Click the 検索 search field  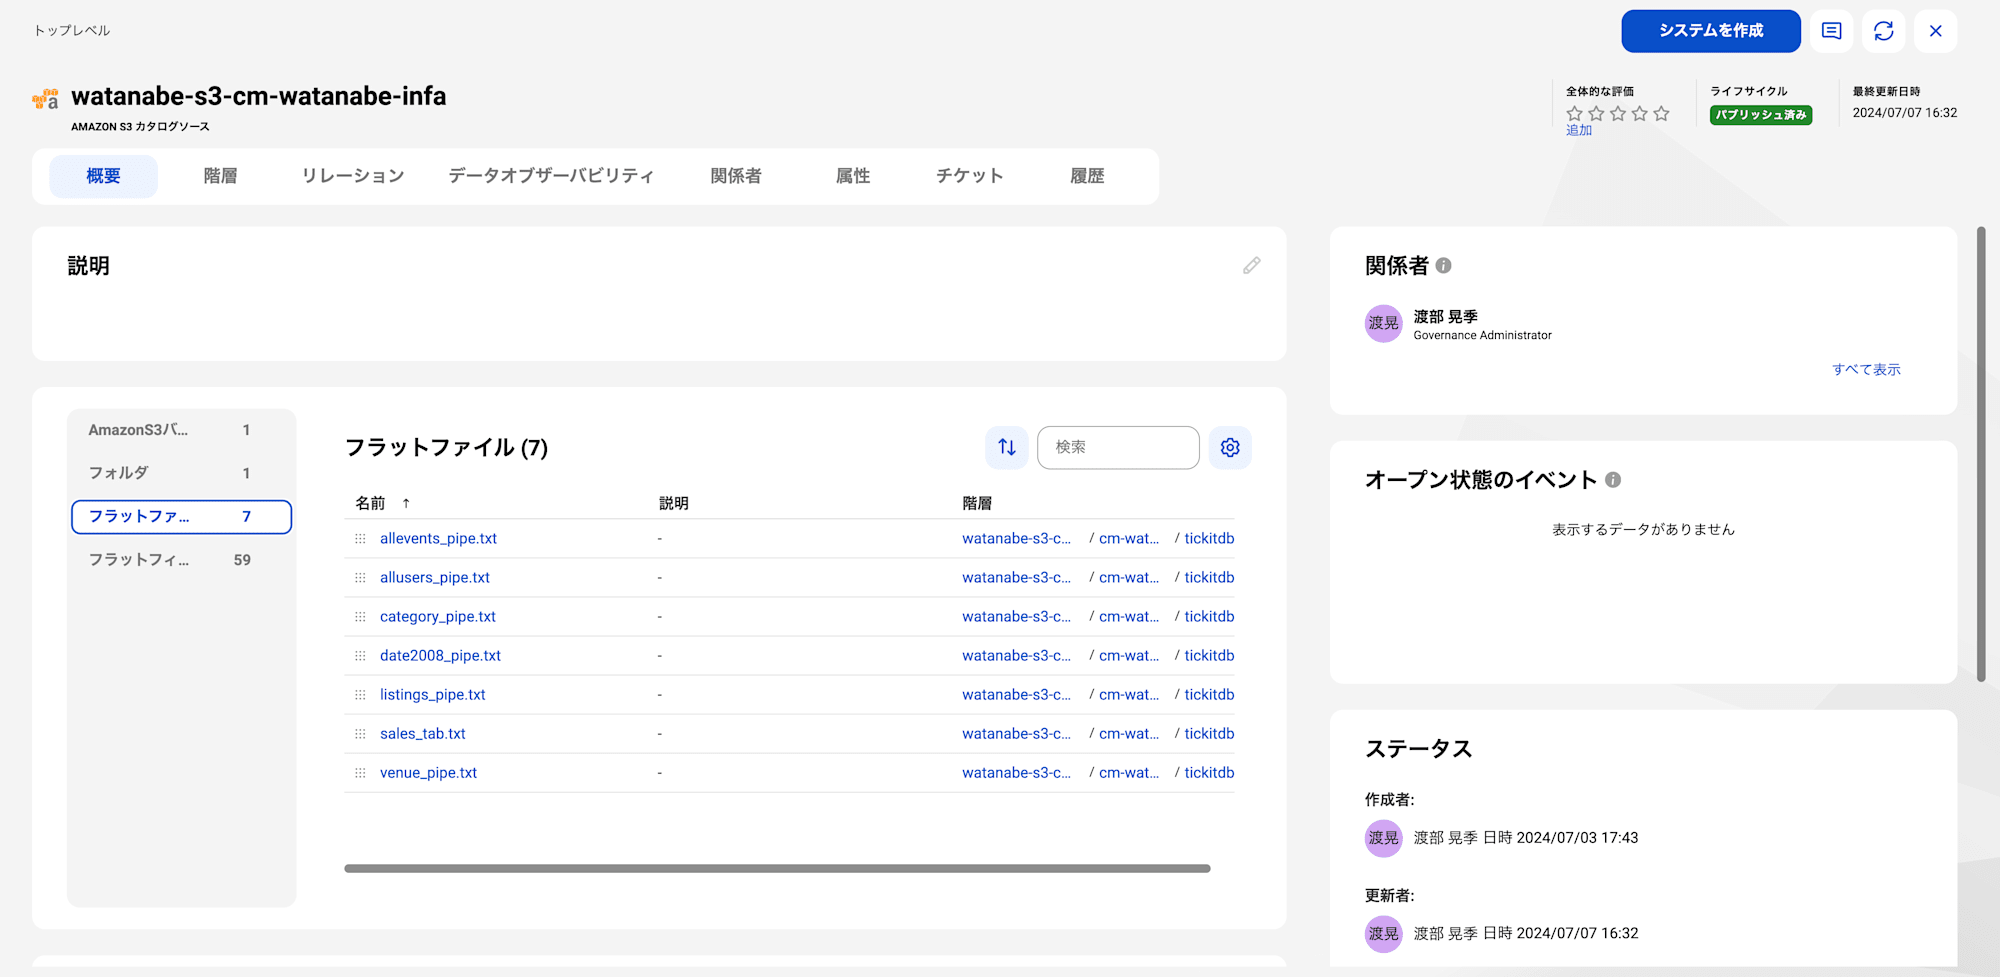(1118, 447)
